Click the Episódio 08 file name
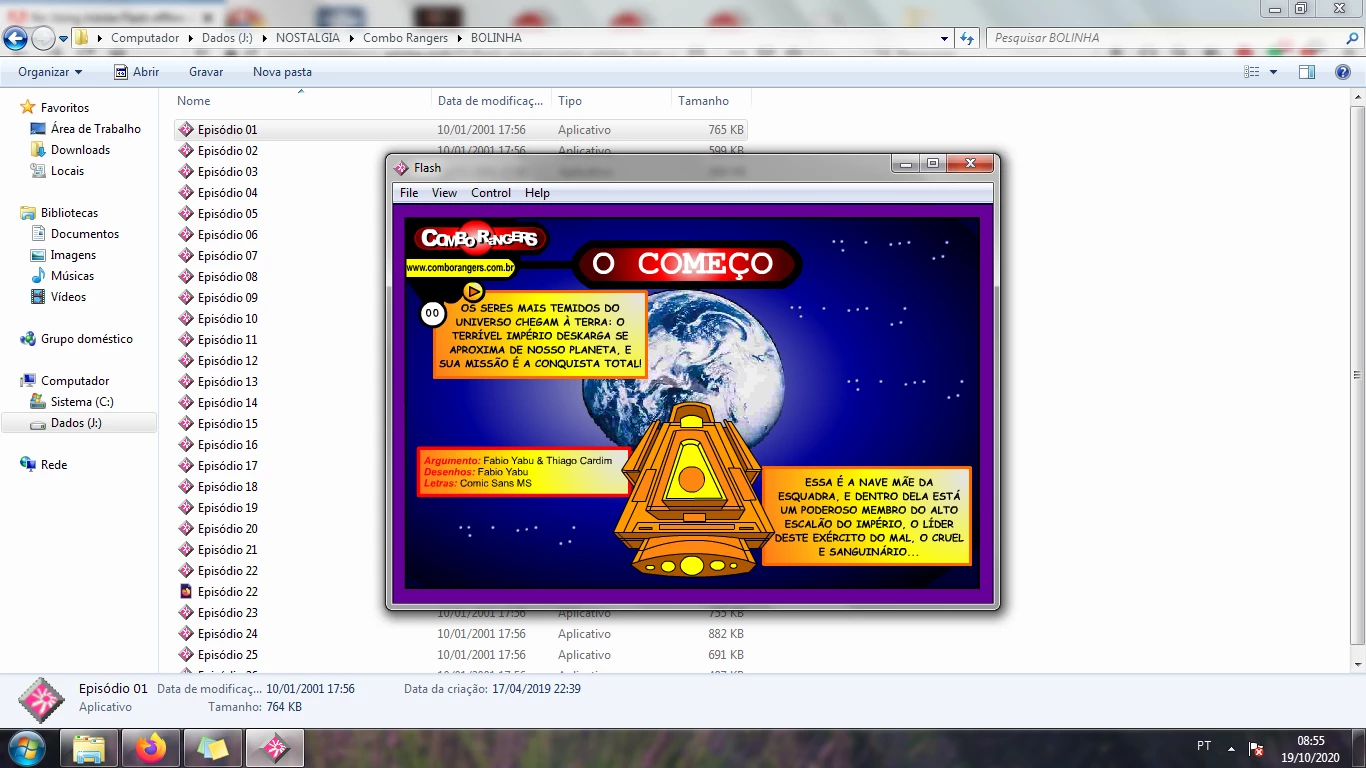Screen dimensions: 1366x768 point(228,277)
